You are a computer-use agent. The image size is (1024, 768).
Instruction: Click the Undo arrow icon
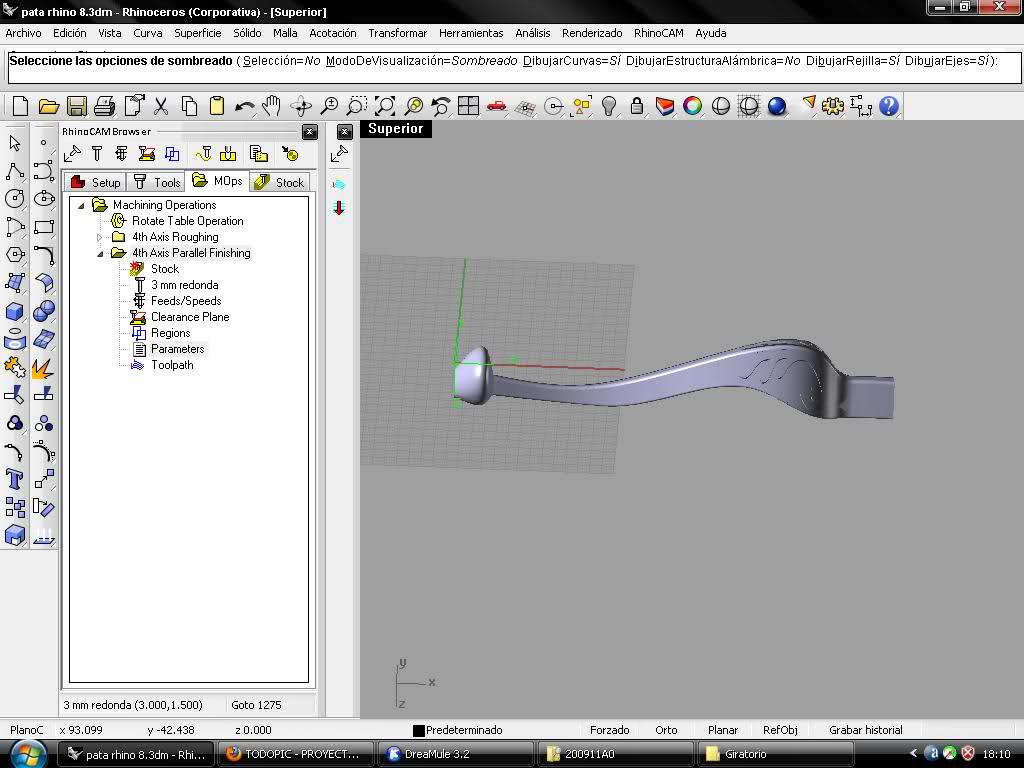click(x=245, y=106)
